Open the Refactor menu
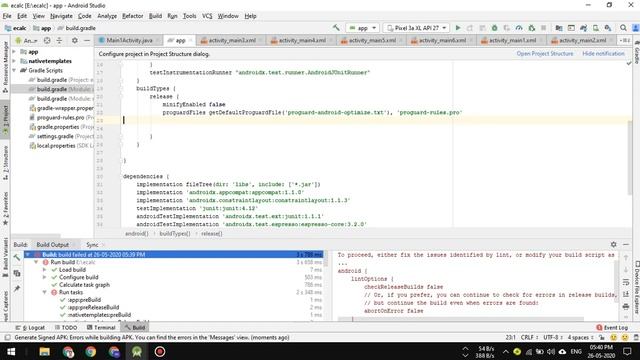640x360 pixels. (133, 16)
